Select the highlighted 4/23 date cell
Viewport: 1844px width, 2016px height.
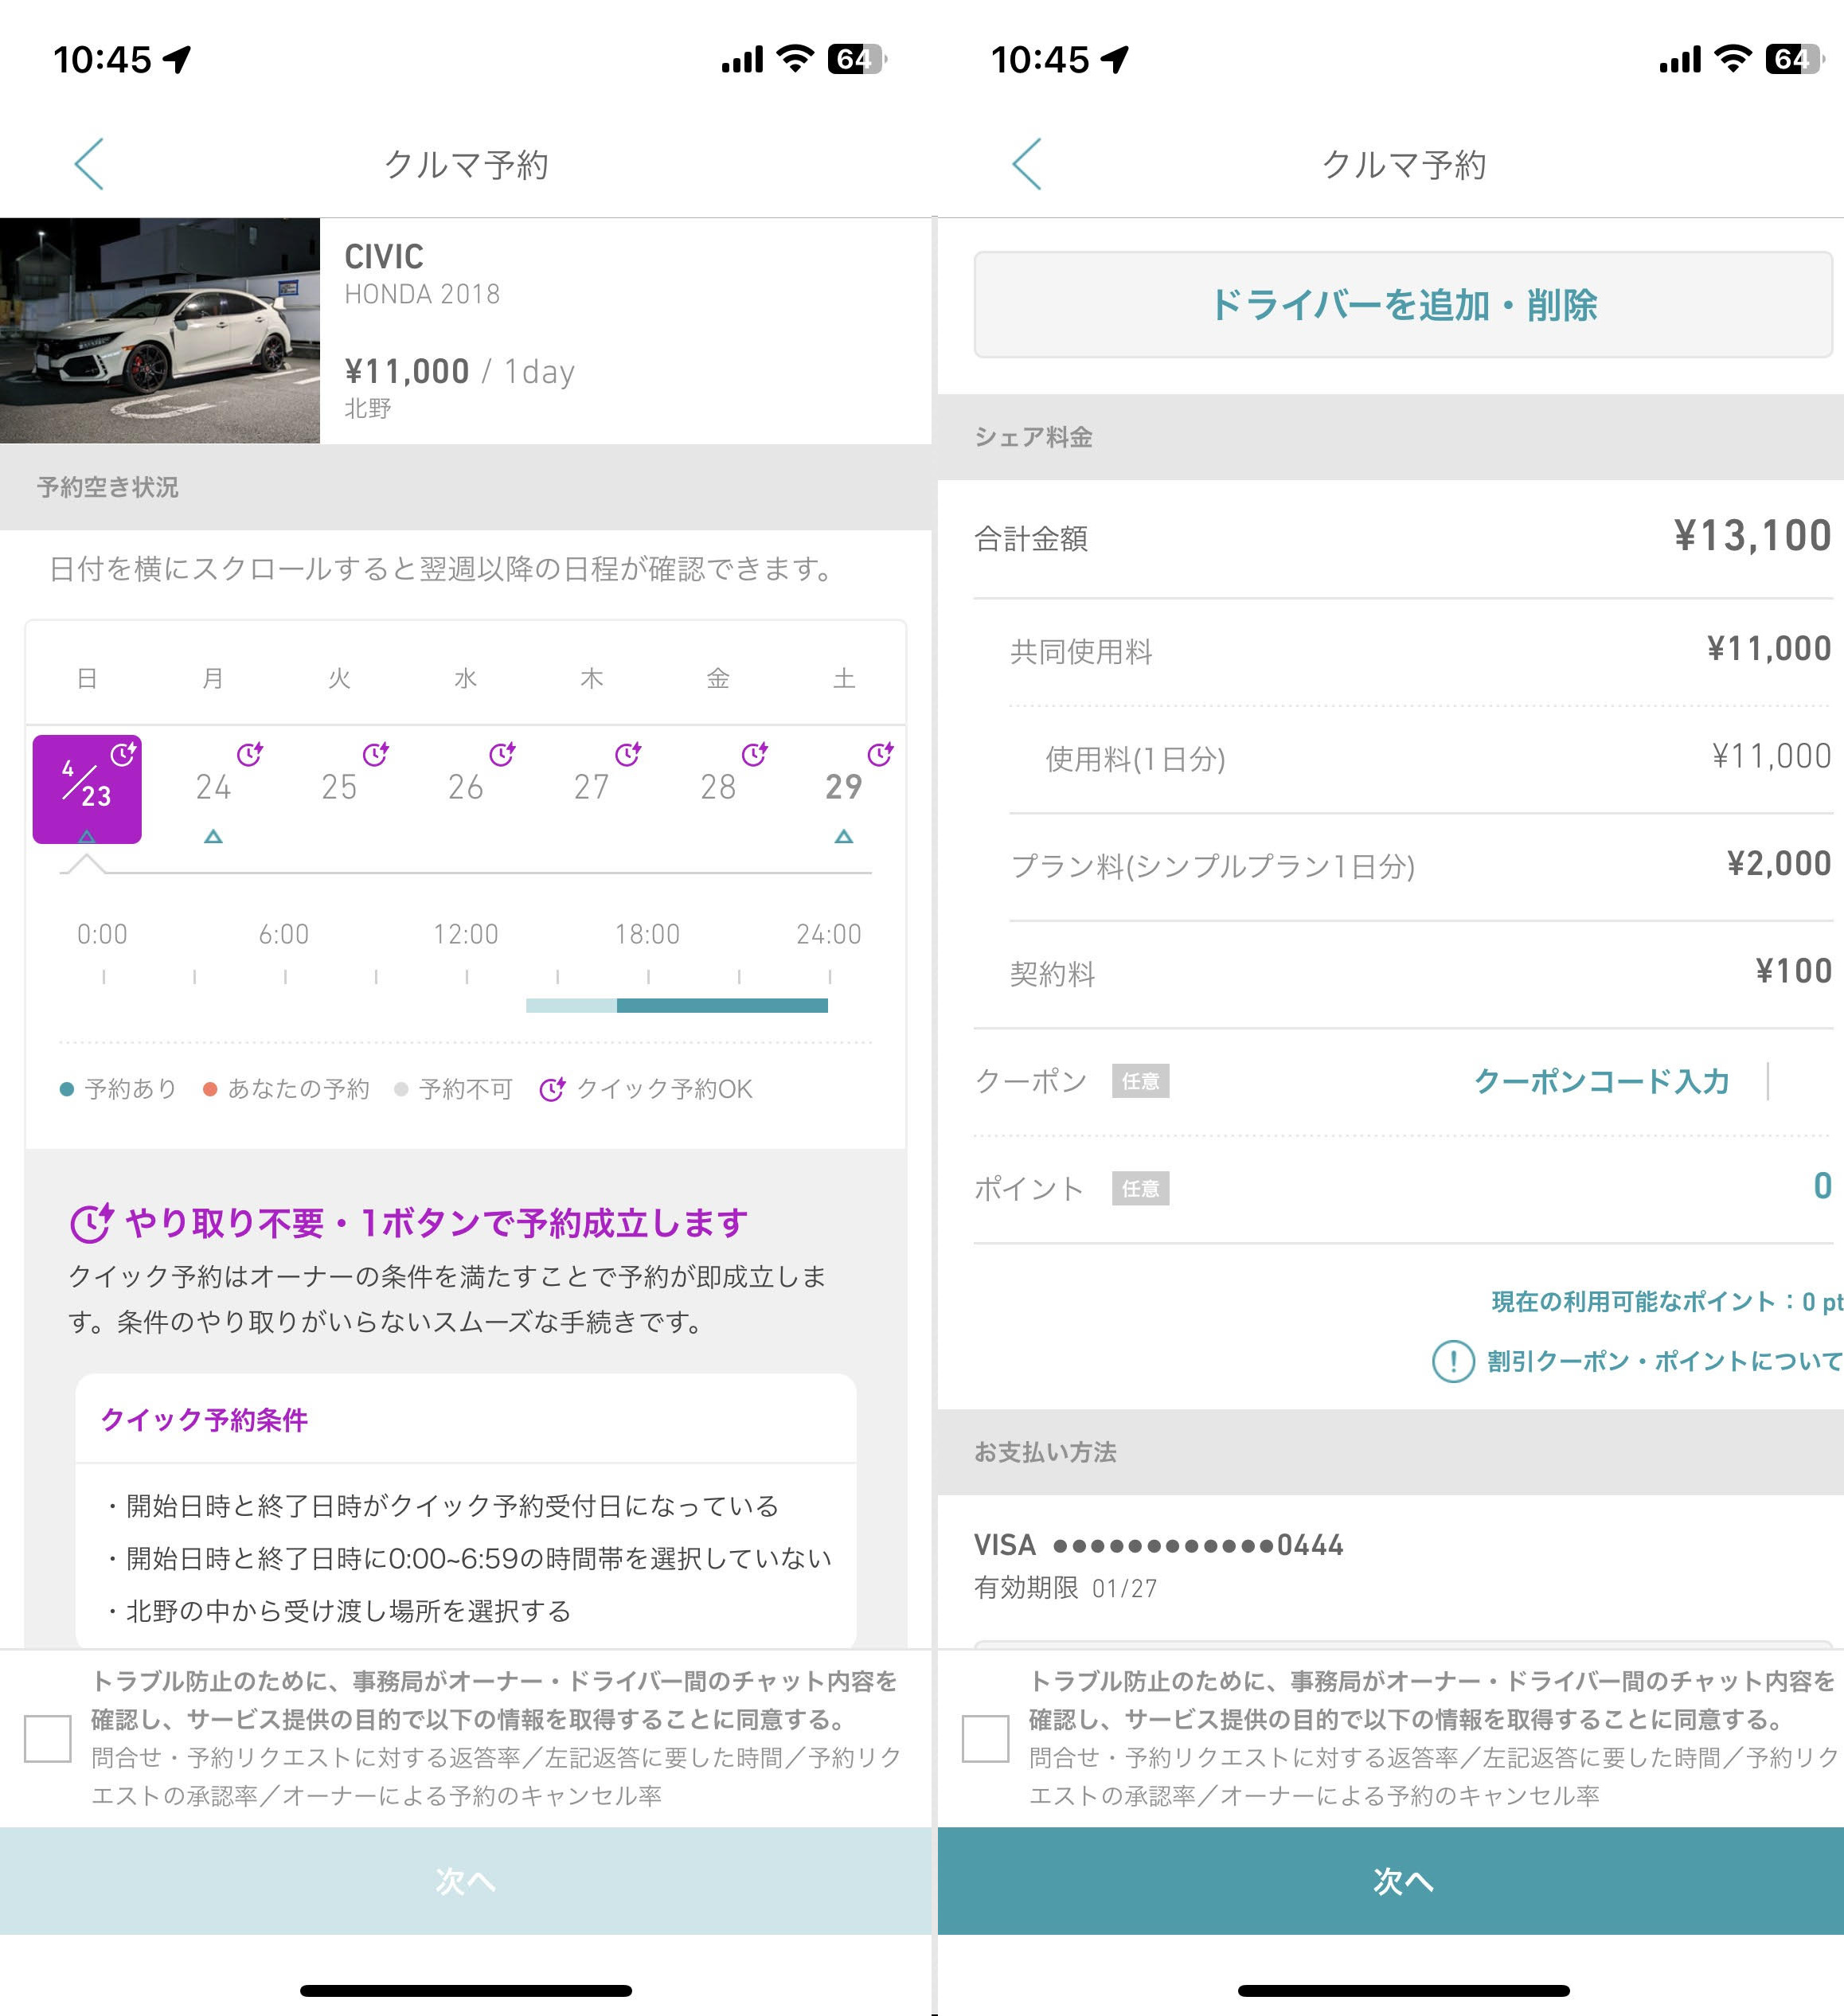point(87,789)
